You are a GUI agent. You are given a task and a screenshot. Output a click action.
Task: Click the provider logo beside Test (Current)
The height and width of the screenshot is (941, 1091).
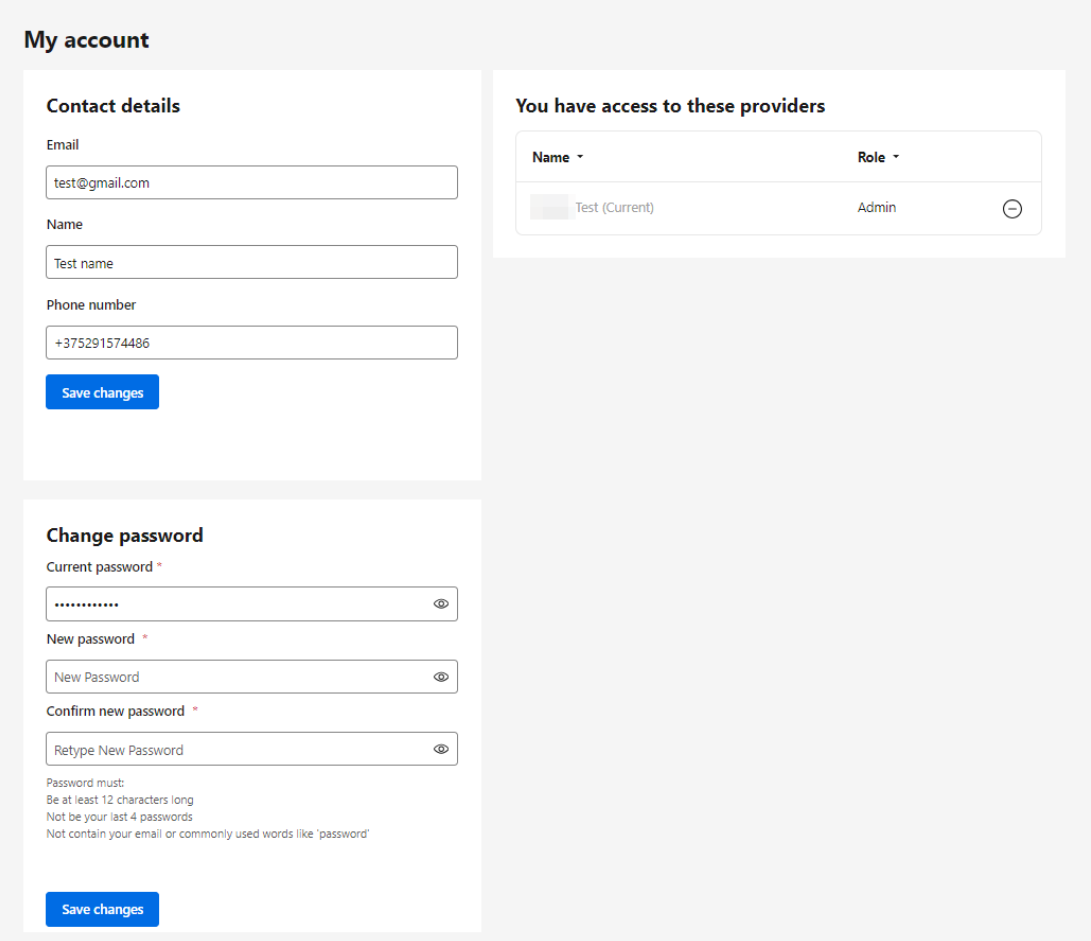(549, 208)
